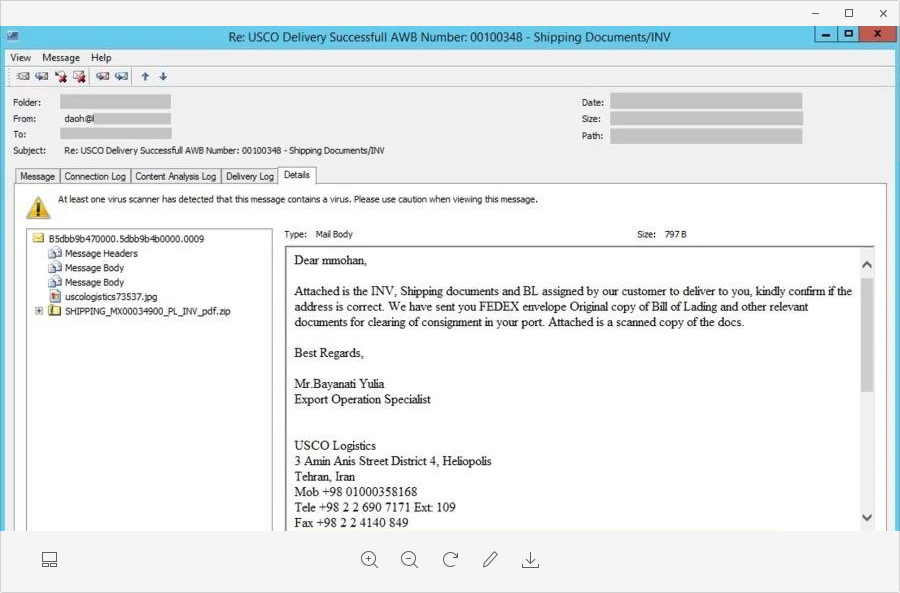The image size is (900, 593).
Task: Select the Message Headers tree item
Action: 101,253
